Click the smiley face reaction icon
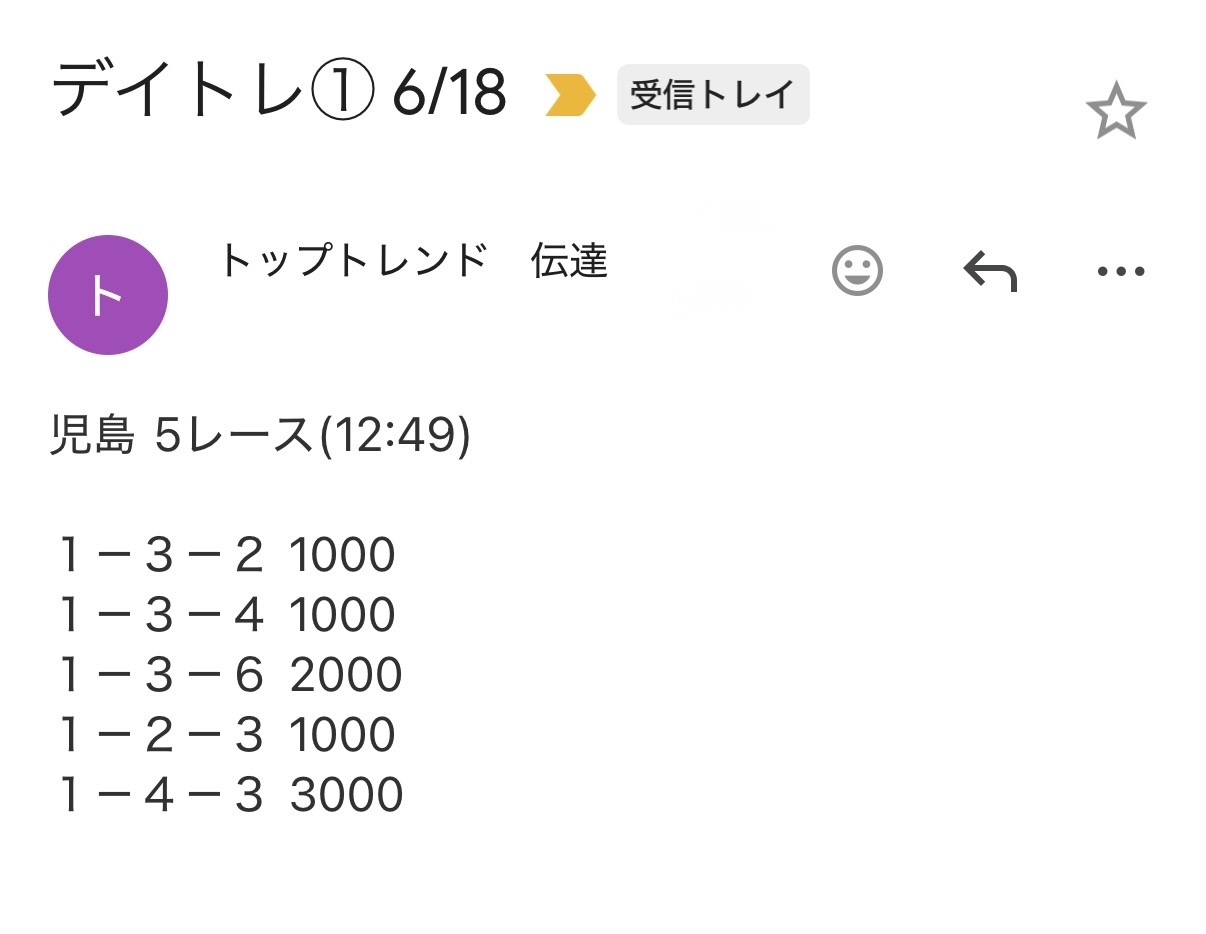This screenshot has width=1206, height=934. pos(858,270)
